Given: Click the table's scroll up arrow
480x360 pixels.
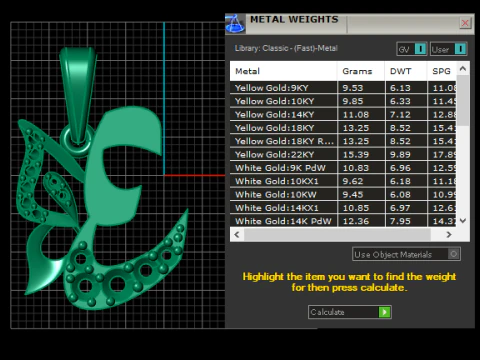Looking at the screenshot, I should (x=463, y=69).
